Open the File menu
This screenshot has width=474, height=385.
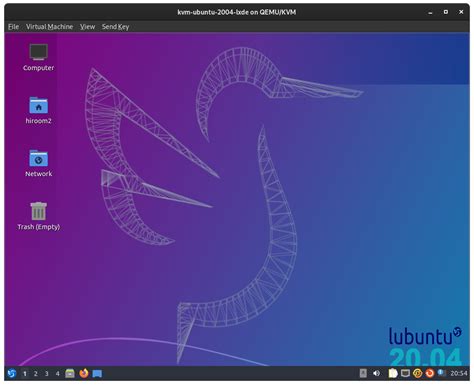(x=13, y=27)
